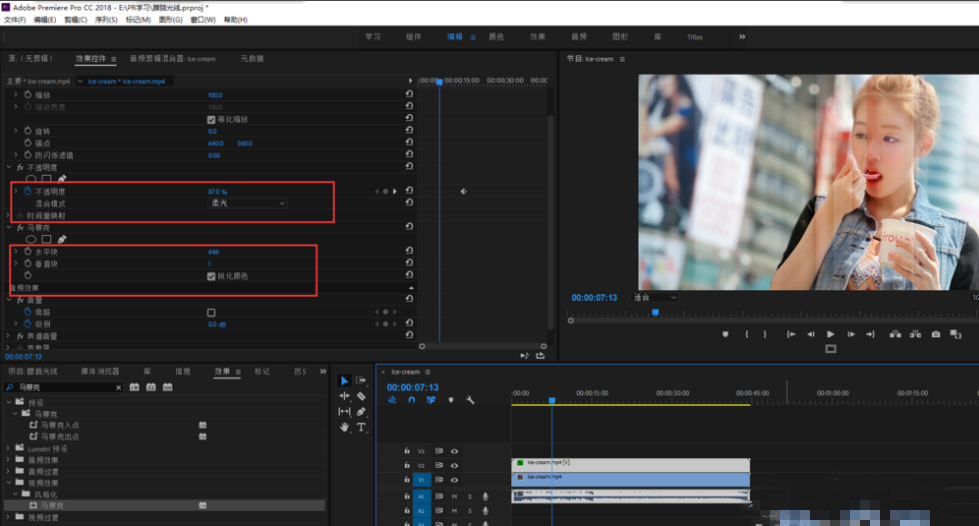The width and height of the screenshot is (979, 526).
Task: Switch to the 颜色 workspace
Action: (496, 36)
